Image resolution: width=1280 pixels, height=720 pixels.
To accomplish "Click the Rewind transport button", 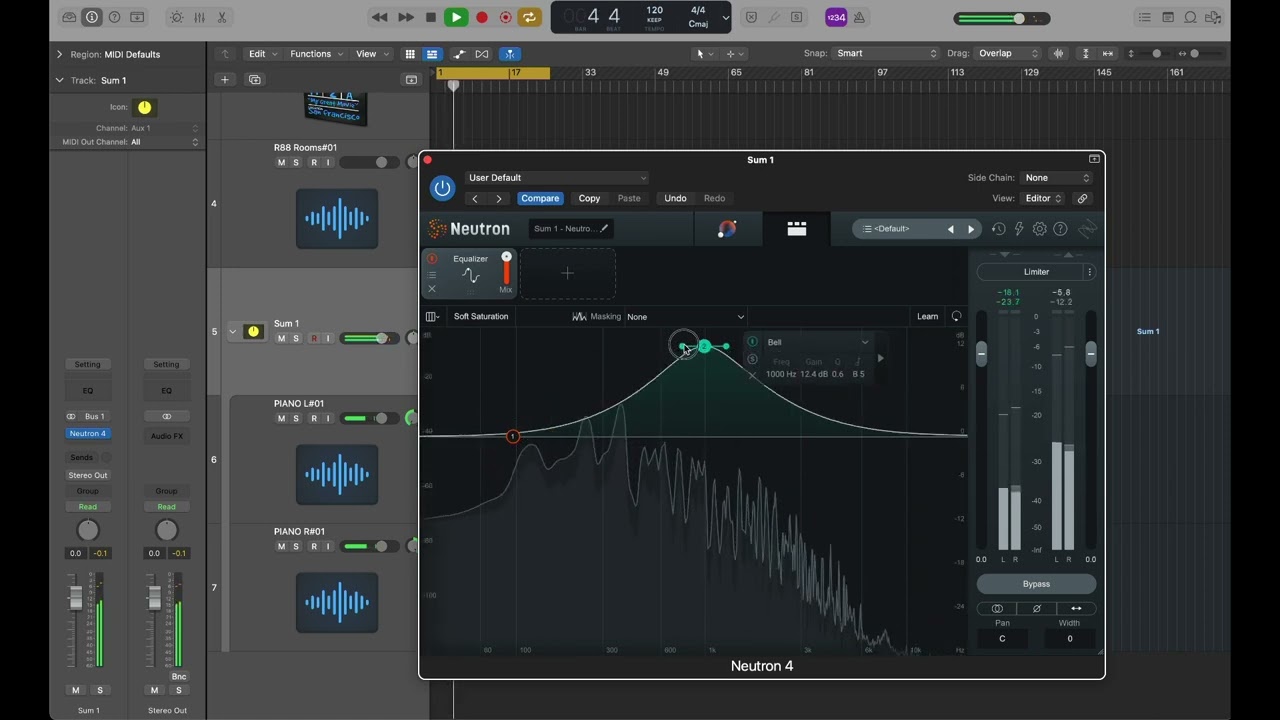I will tap(379, 17).
